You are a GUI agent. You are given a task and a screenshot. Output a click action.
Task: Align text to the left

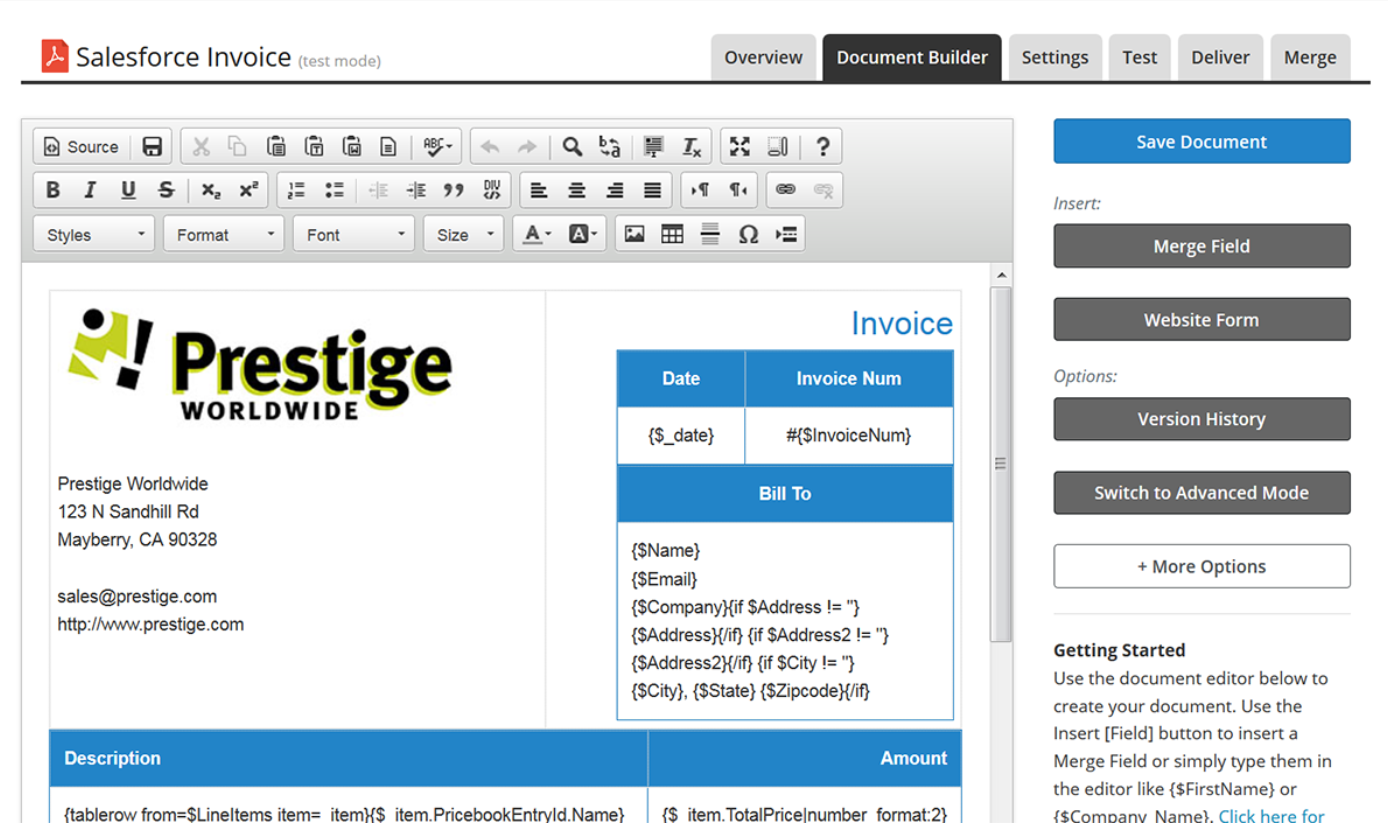pos(539,190)
